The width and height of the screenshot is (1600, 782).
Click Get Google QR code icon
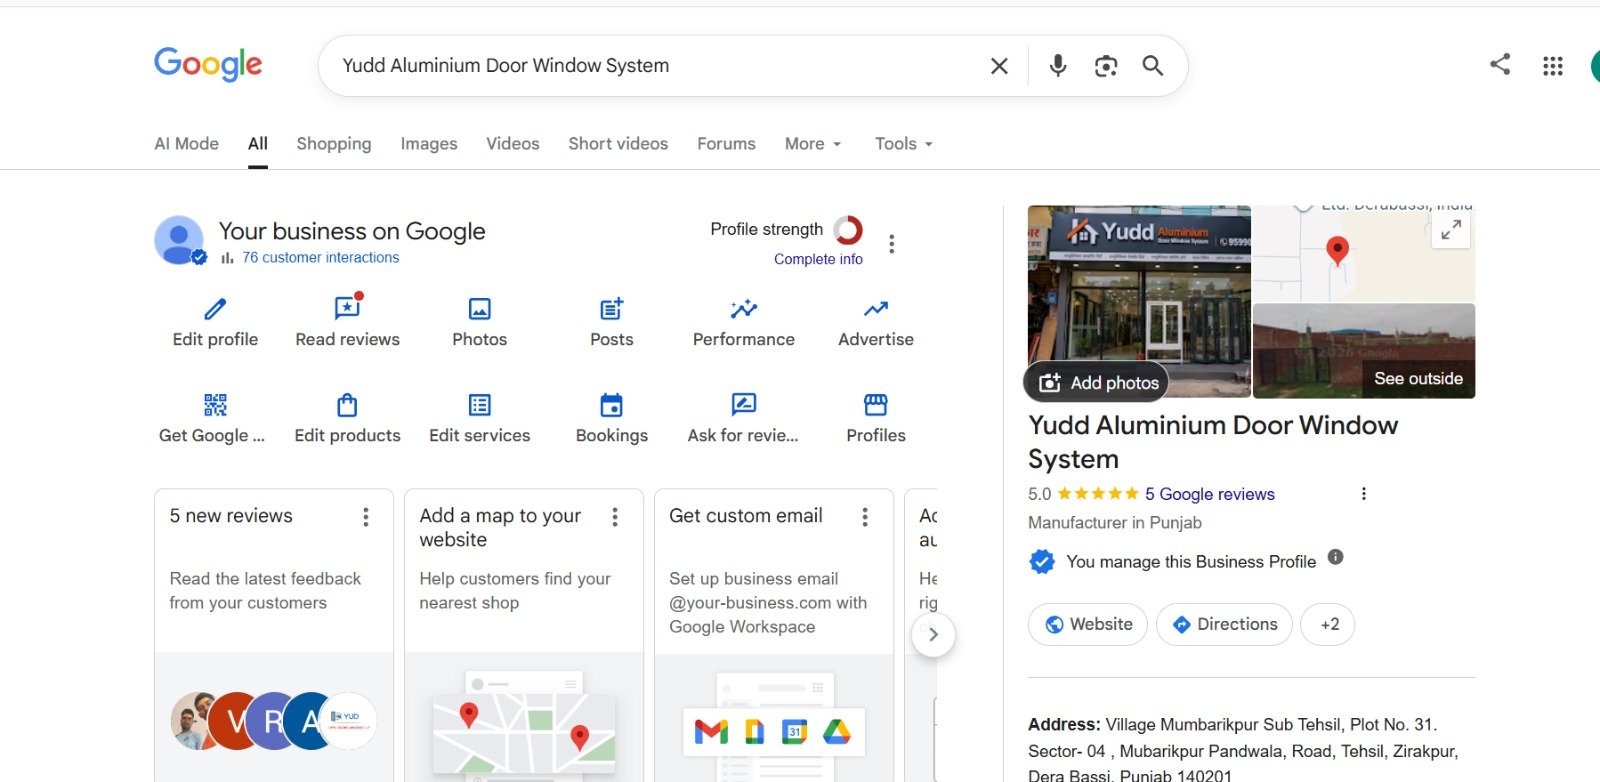(215, 404)
